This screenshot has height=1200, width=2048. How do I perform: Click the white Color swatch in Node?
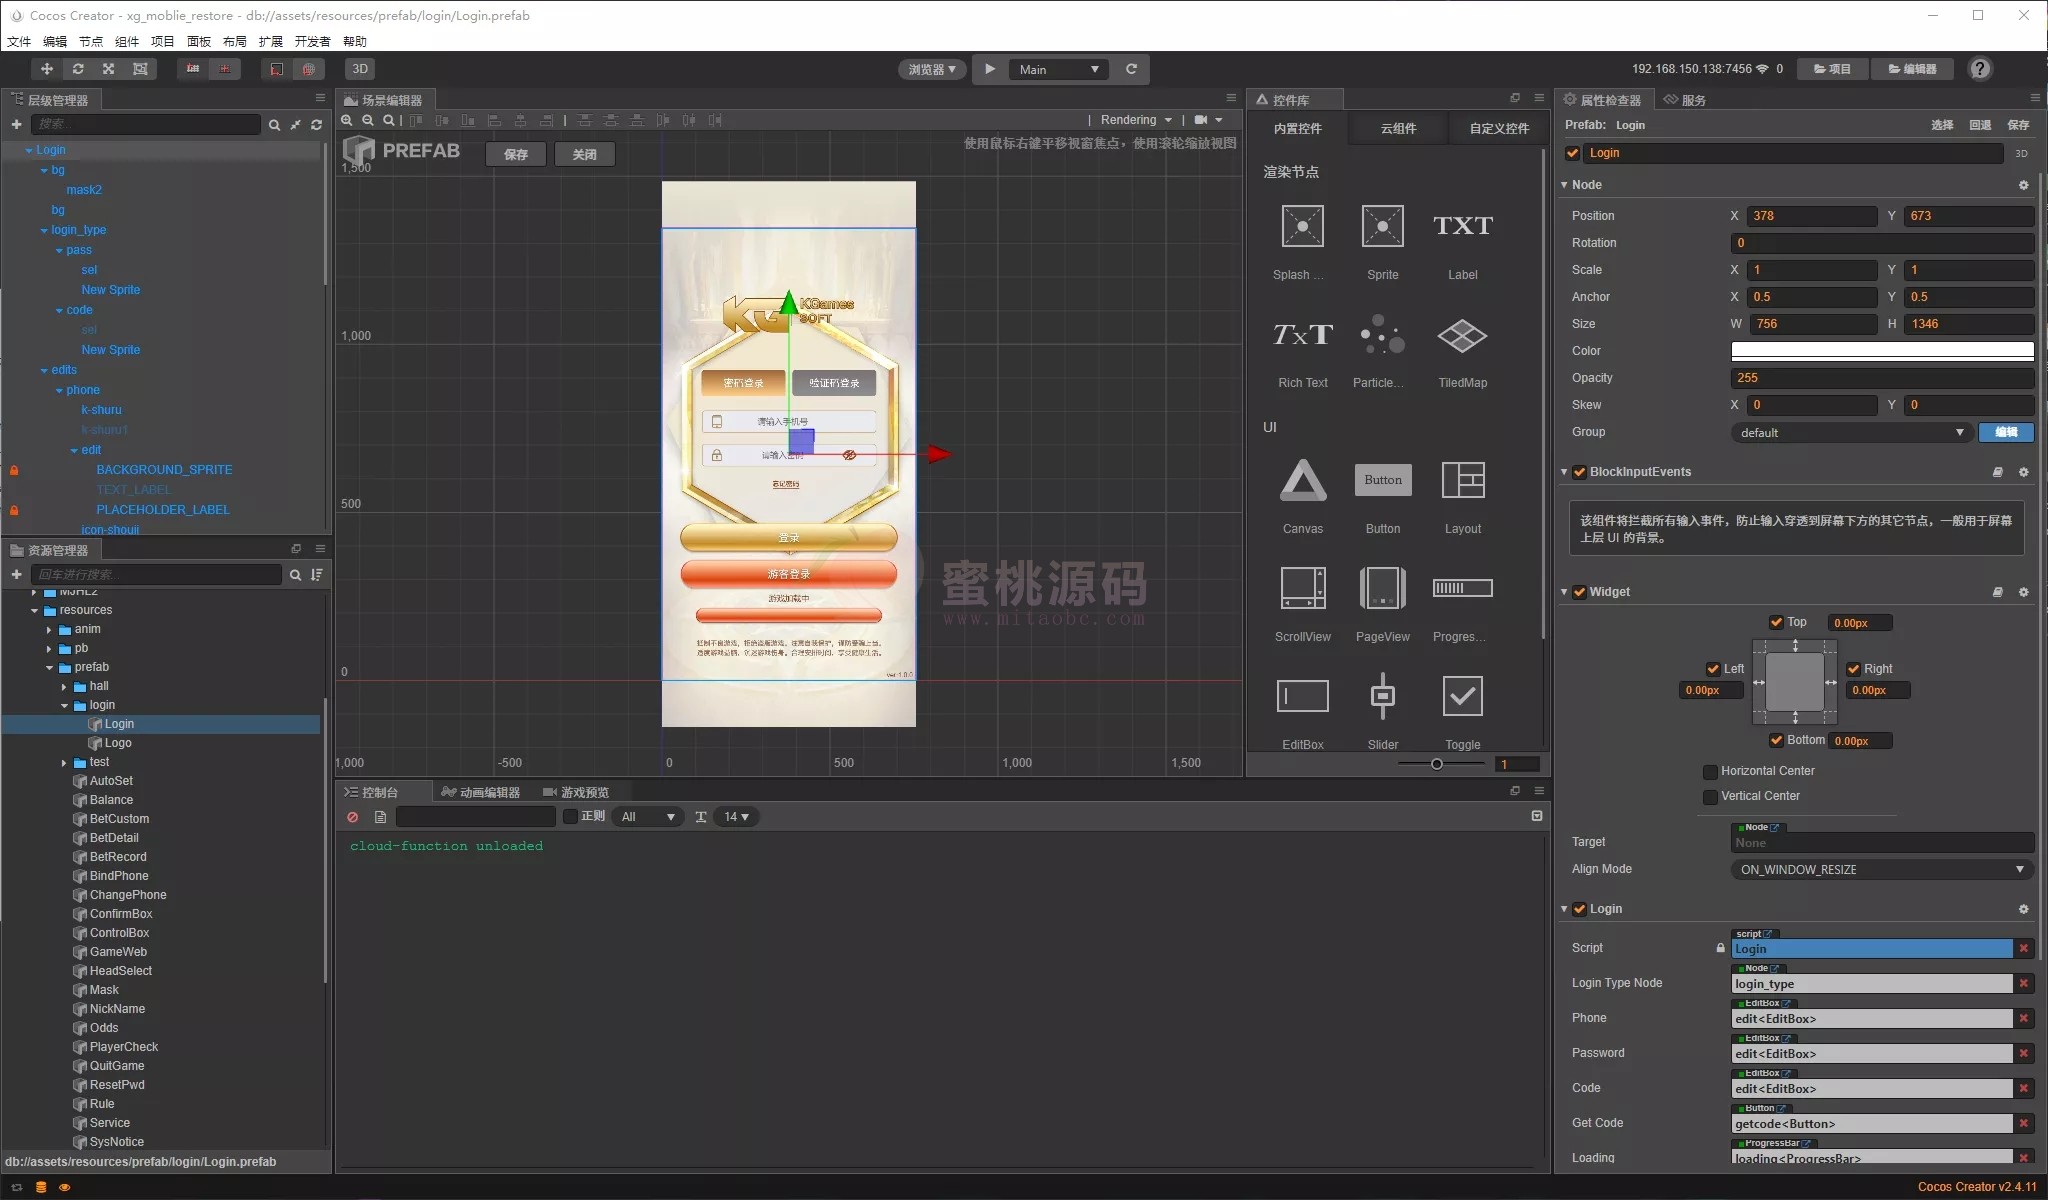(x=1882, y=351)
